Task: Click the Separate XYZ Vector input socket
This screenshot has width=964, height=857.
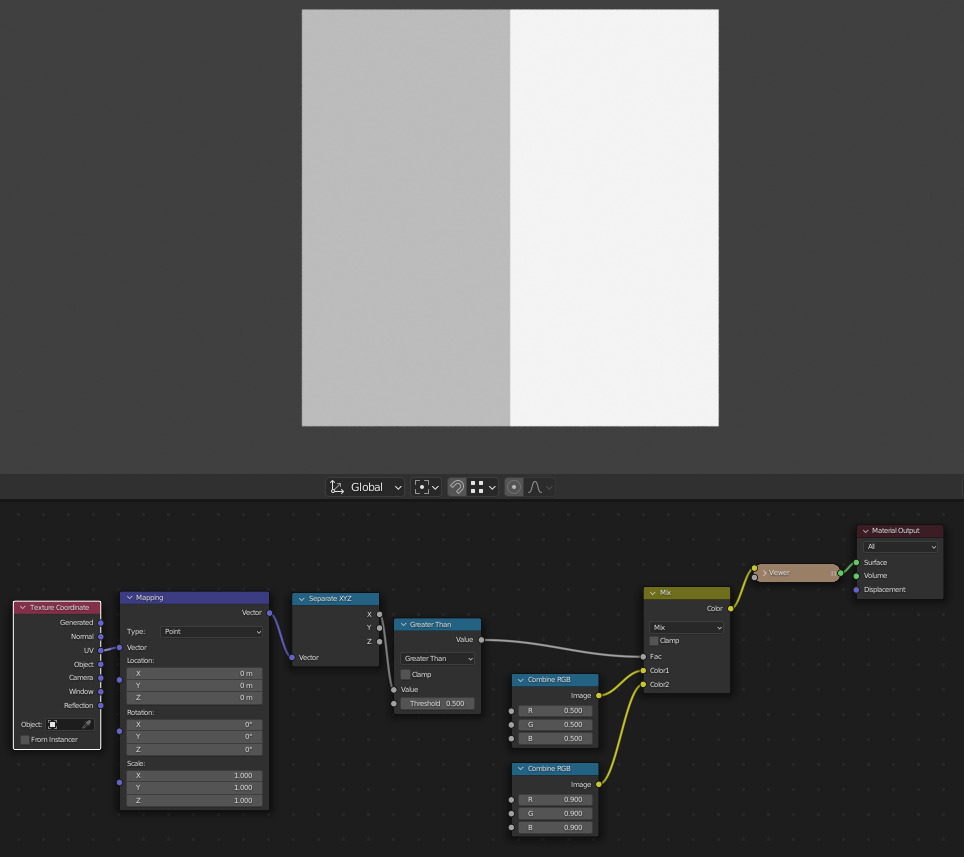Action: [x=292, y=658]
